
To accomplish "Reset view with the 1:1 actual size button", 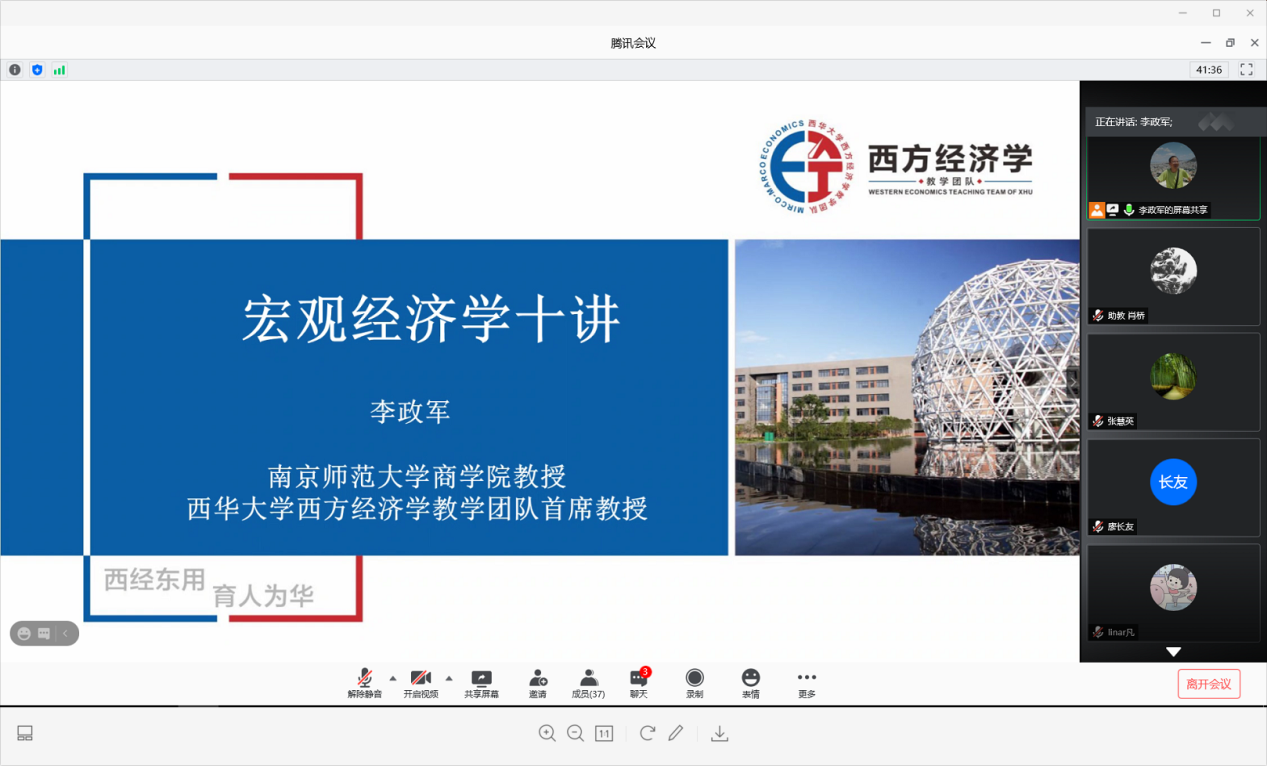I will (x=604, y=733).
